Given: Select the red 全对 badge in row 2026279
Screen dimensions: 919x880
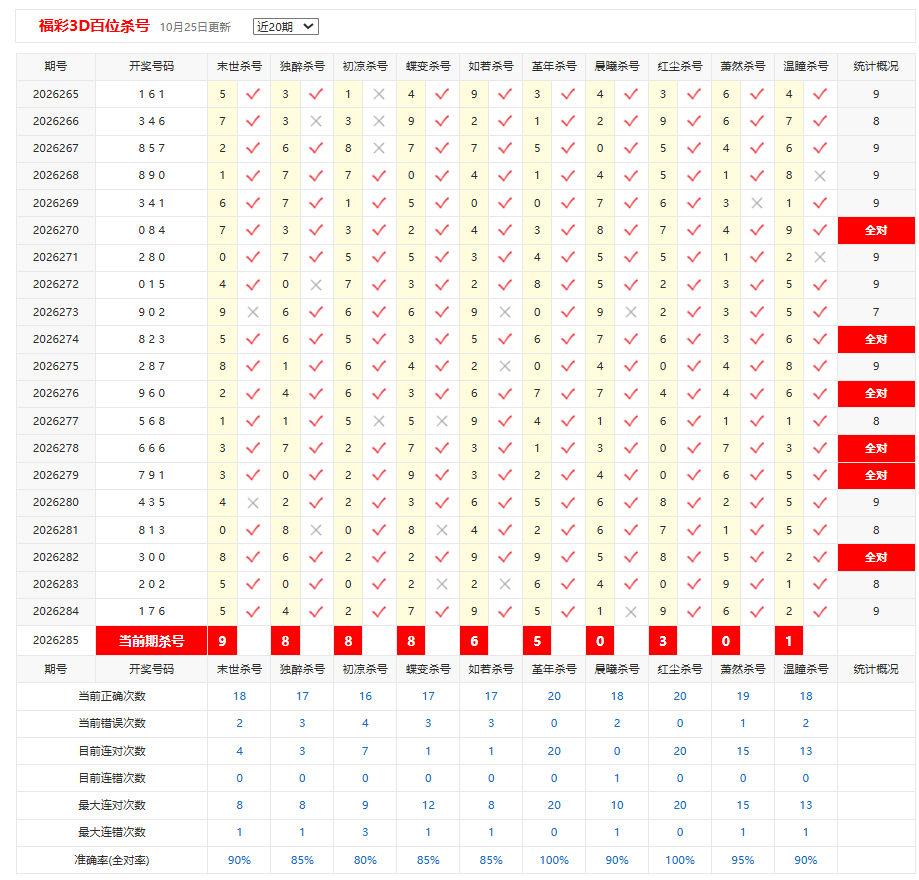Looking at the screenshot, I should pyautogui.click(x=876, y=475).
